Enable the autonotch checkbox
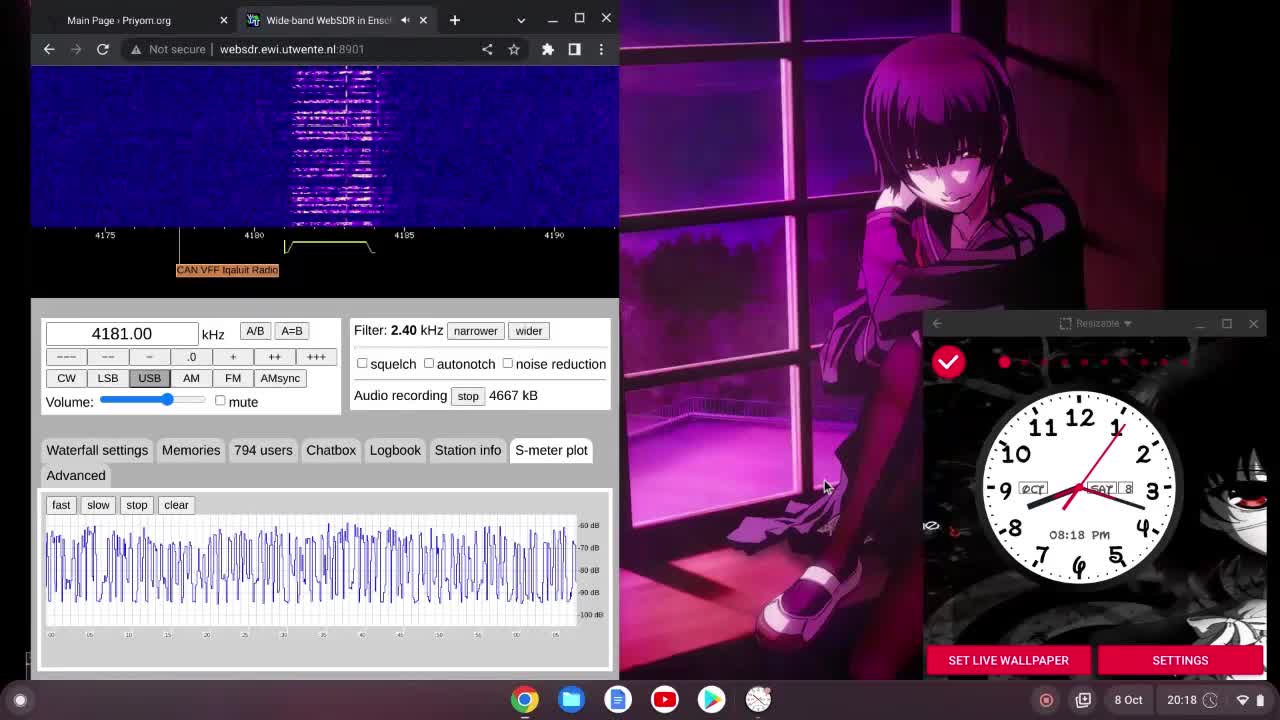1280x720 pixels. point(429,364)
